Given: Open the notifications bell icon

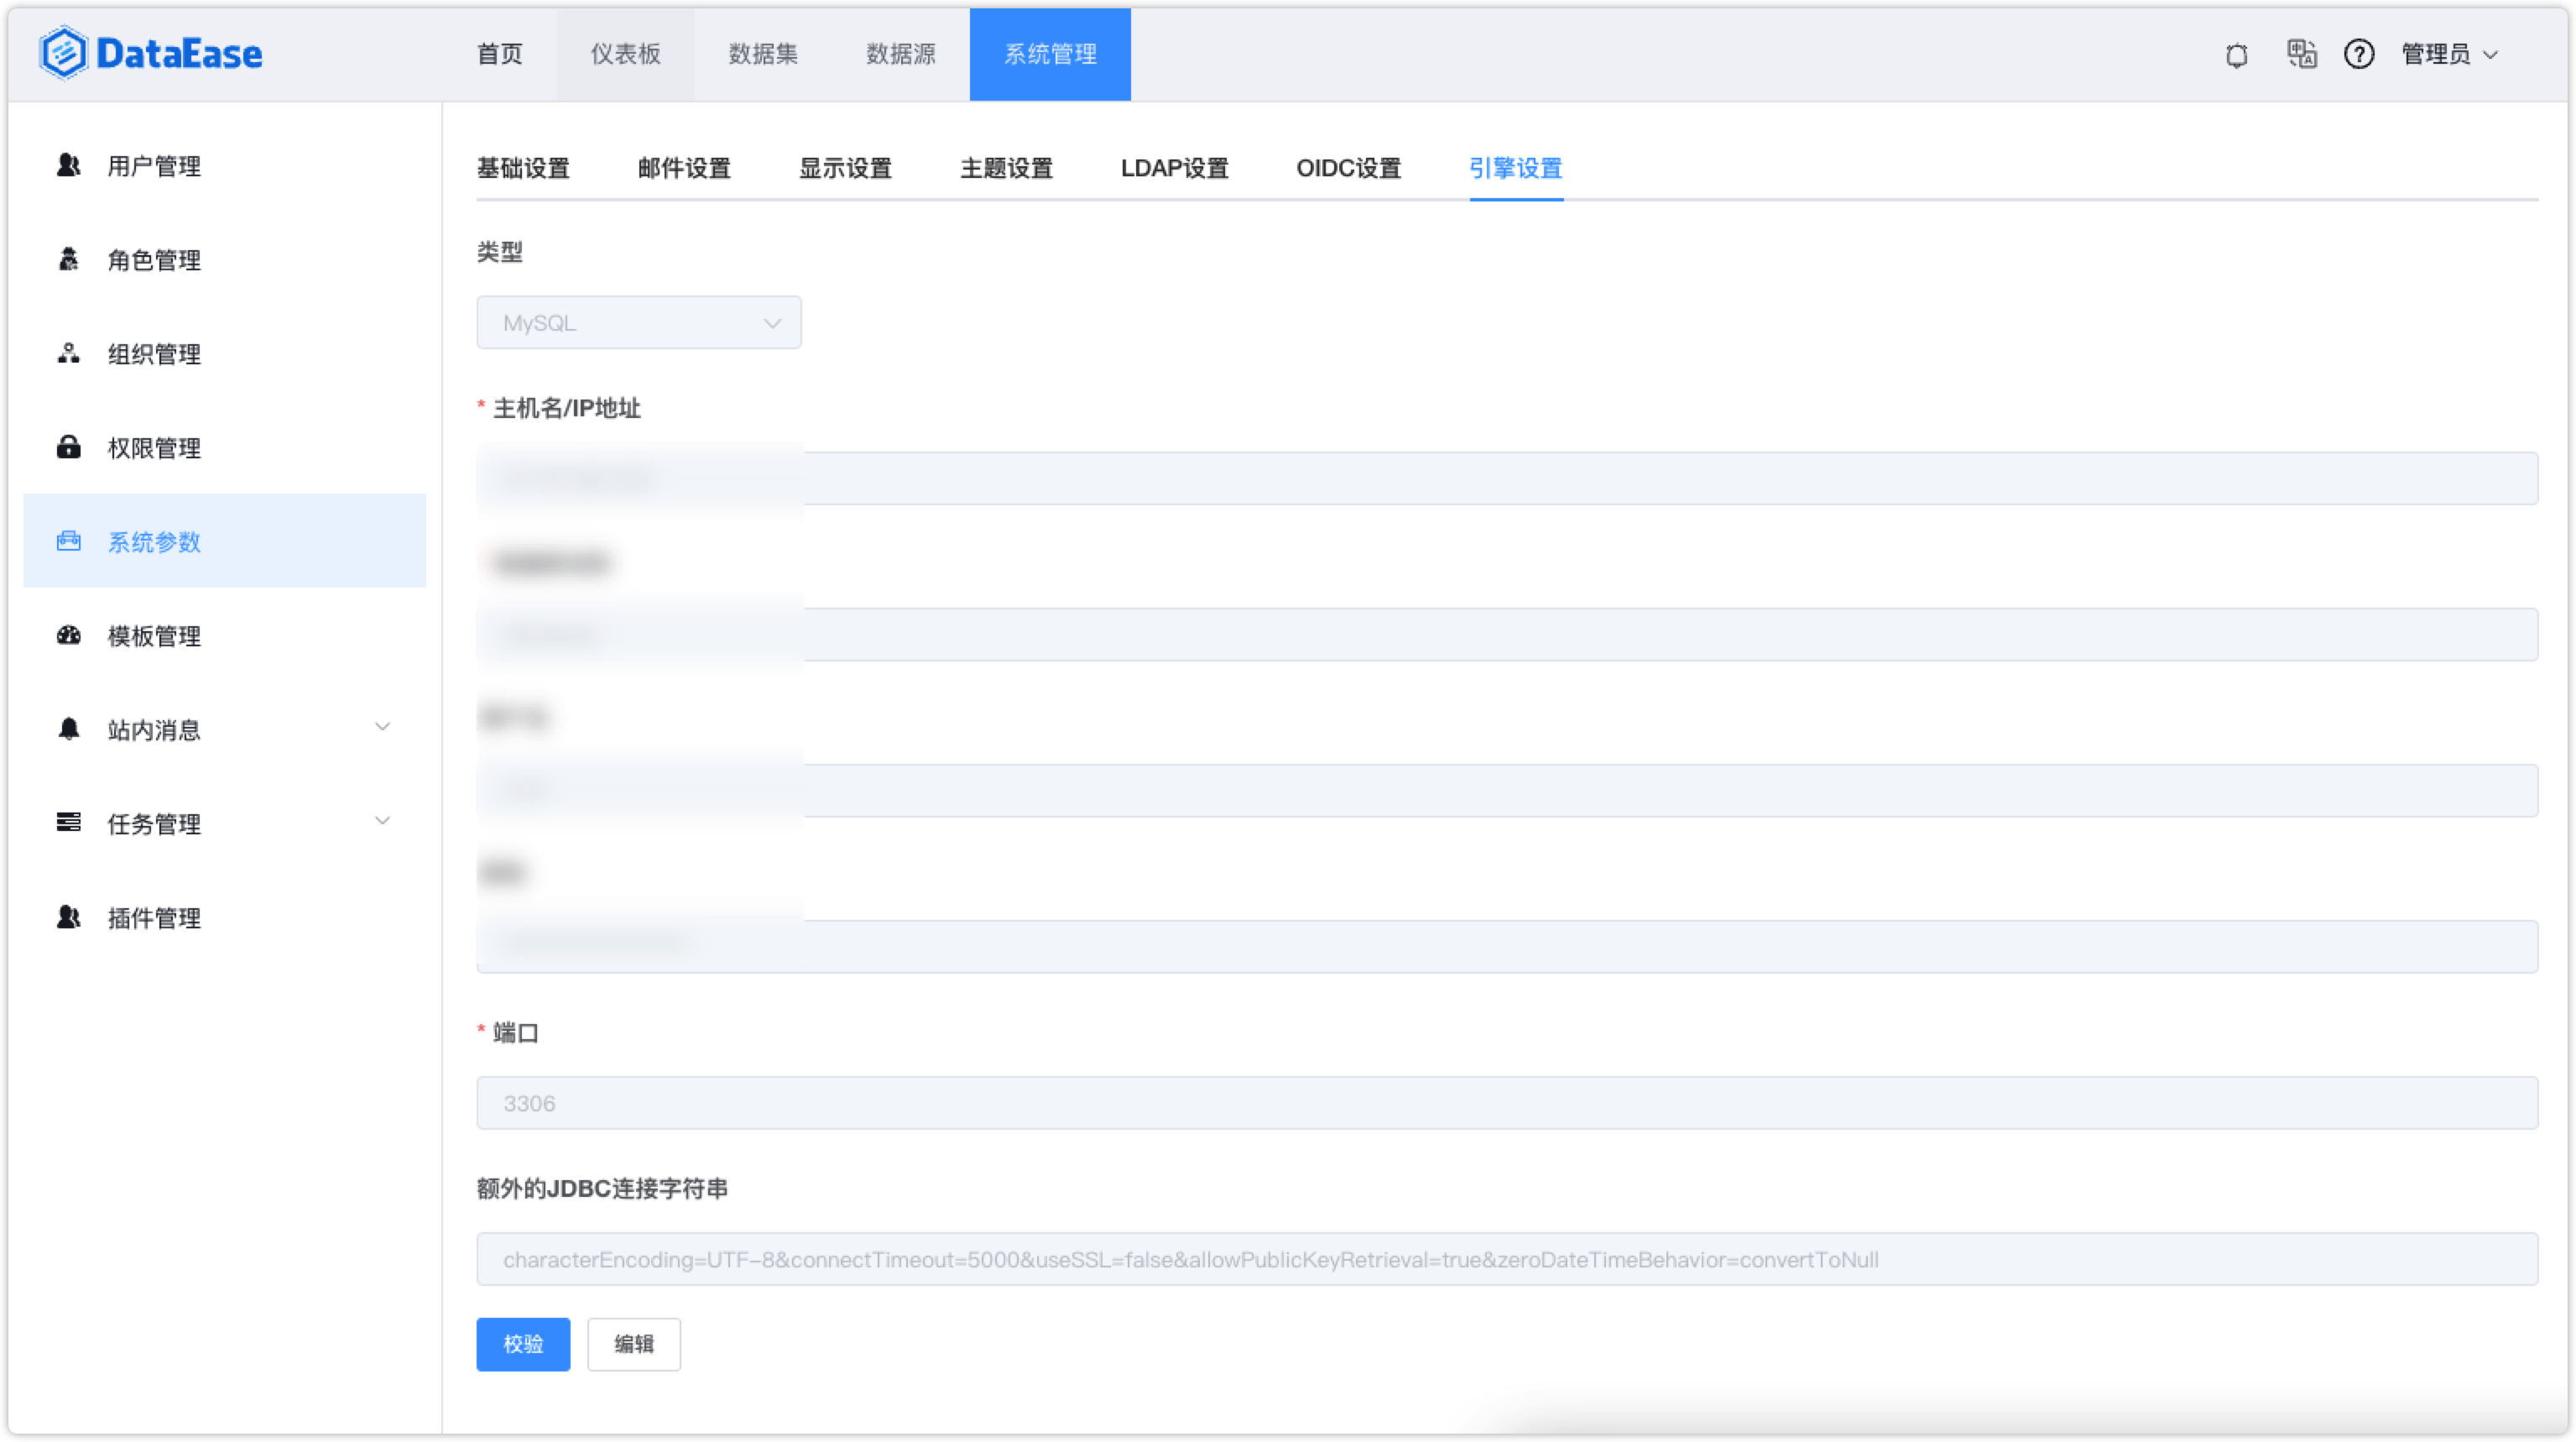Looking at the screenshot, I should click(2236, 55).
